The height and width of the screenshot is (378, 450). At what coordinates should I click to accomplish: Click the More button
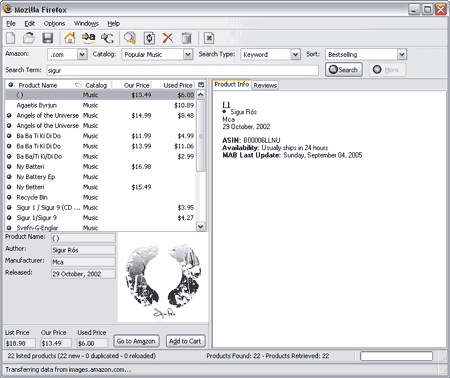(387, 70)
